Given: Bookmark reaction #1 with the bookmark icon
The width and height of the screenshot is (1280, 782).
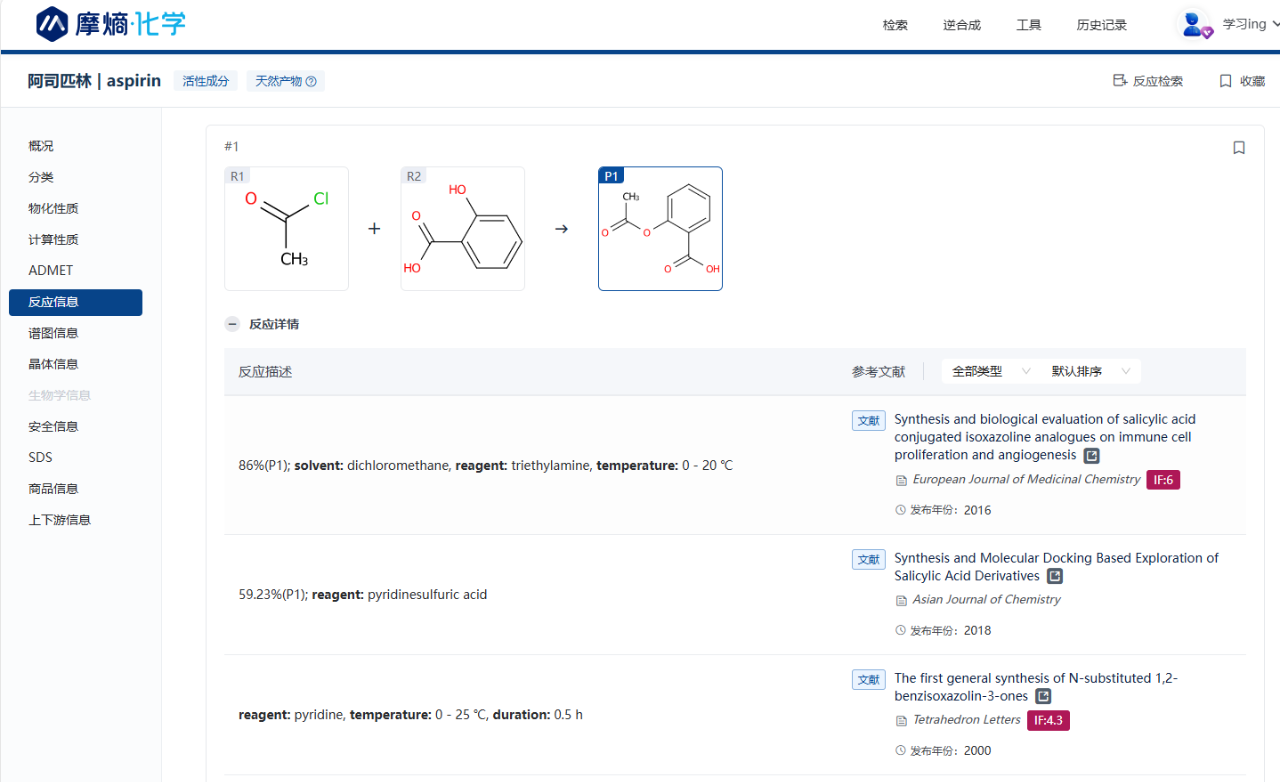Looking at the screenshot, I should click(1239, 148).
